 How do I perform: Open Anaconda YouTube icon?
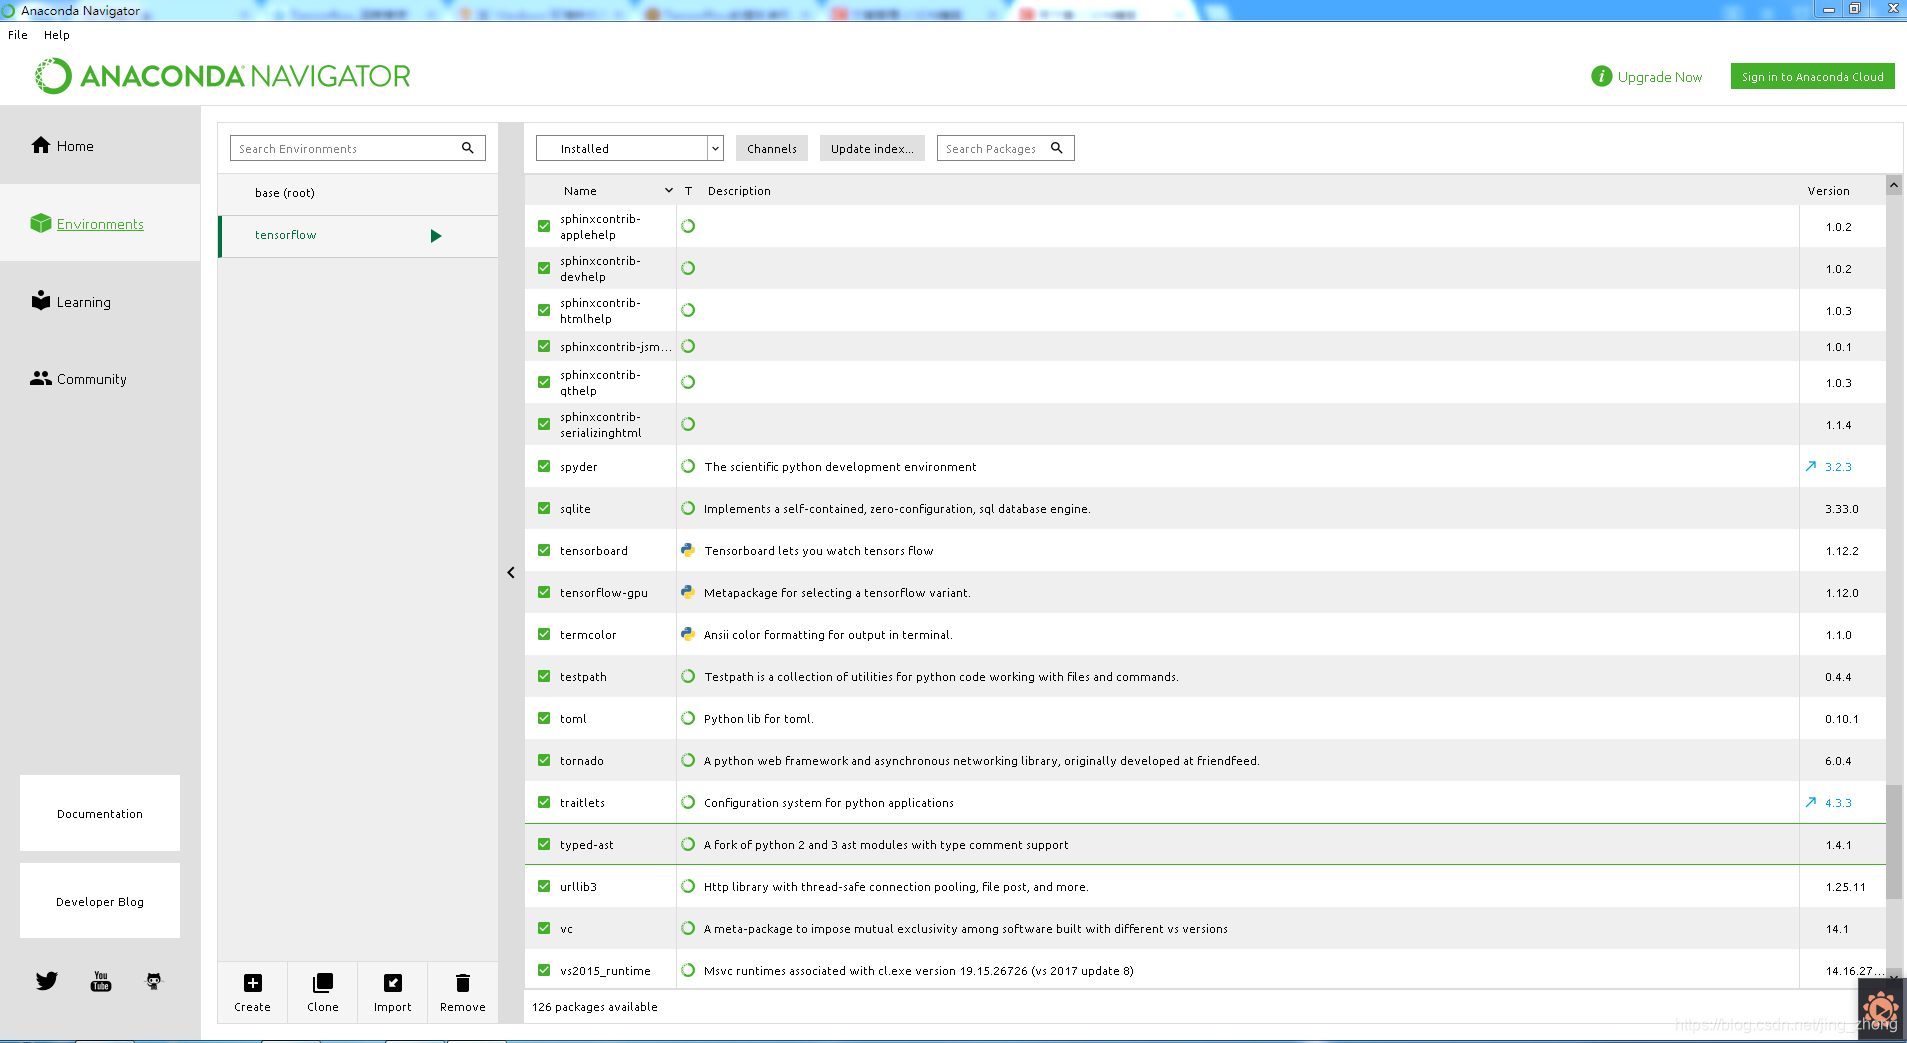click(101, 981)
